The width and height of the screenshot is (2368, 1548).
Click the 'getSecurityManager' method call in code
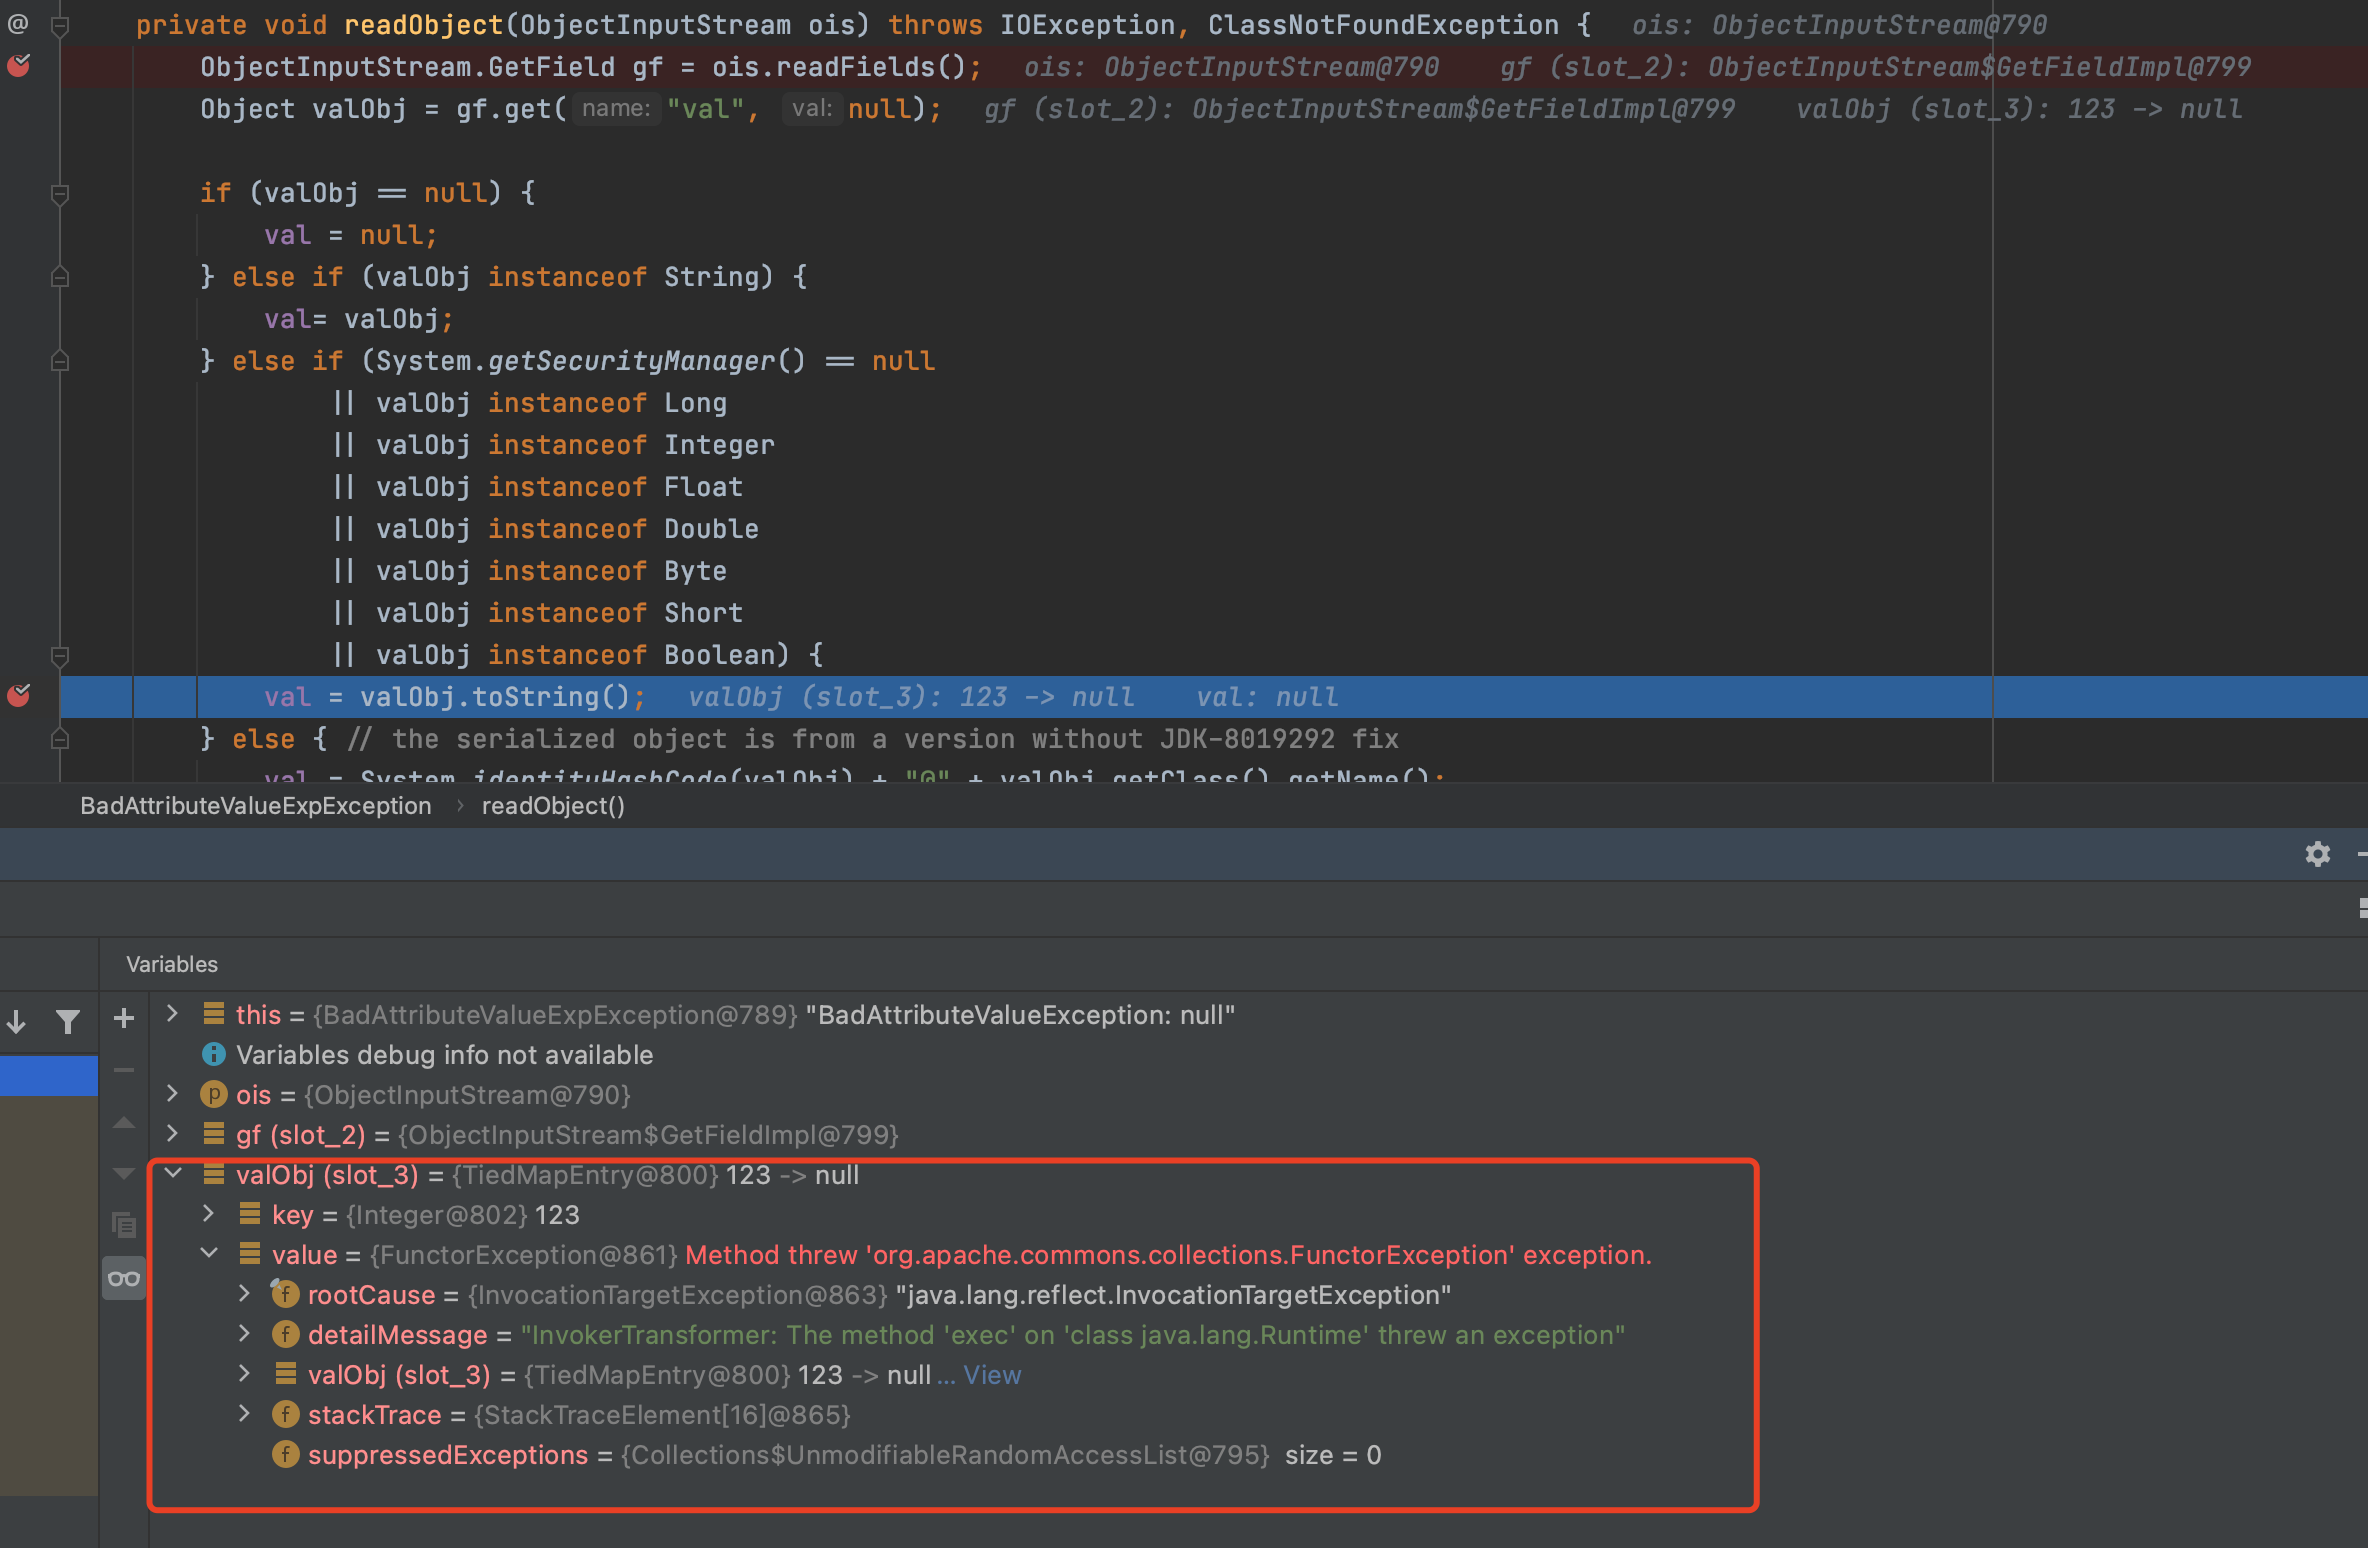coord(631,361)
